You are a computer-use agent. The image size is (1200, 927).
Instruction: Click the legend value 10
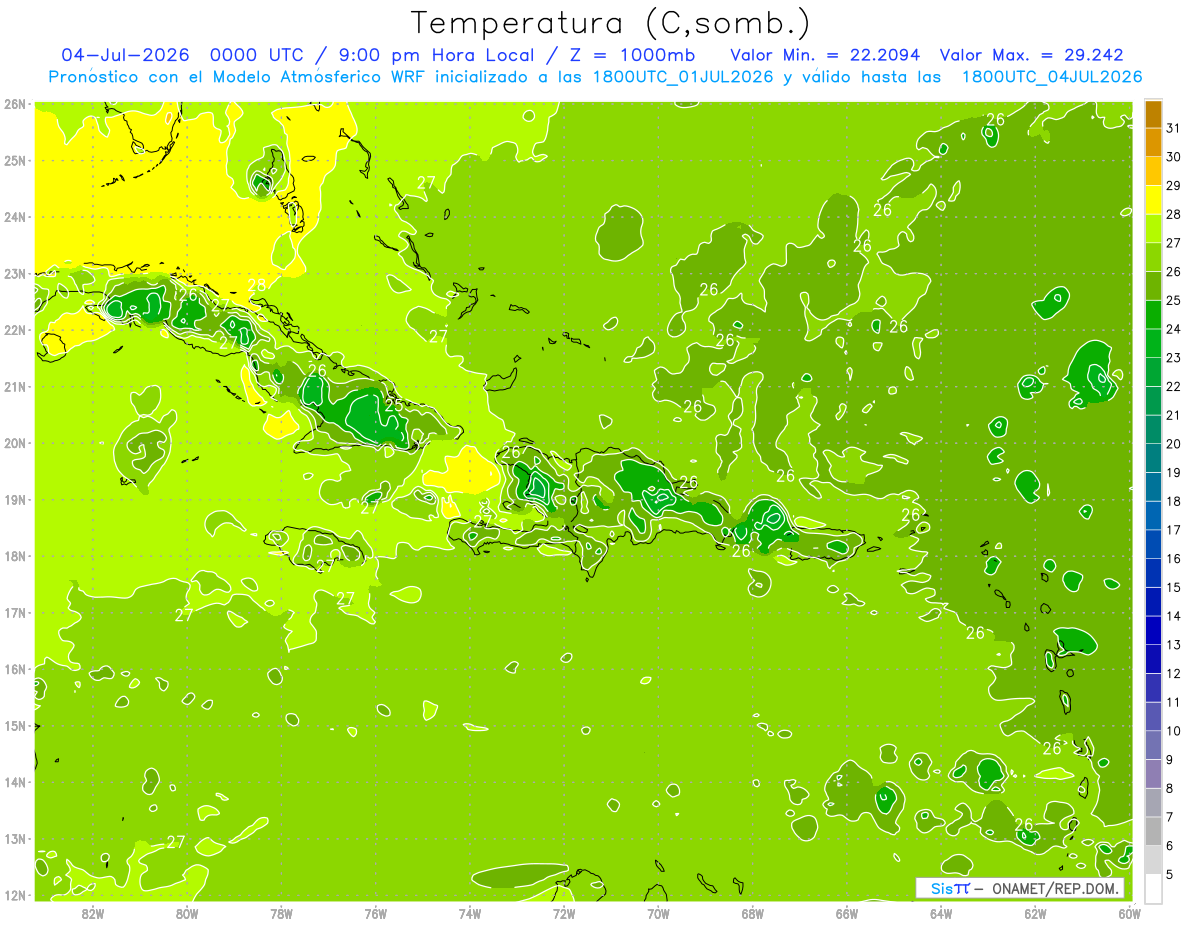[x=1173, y=731]
